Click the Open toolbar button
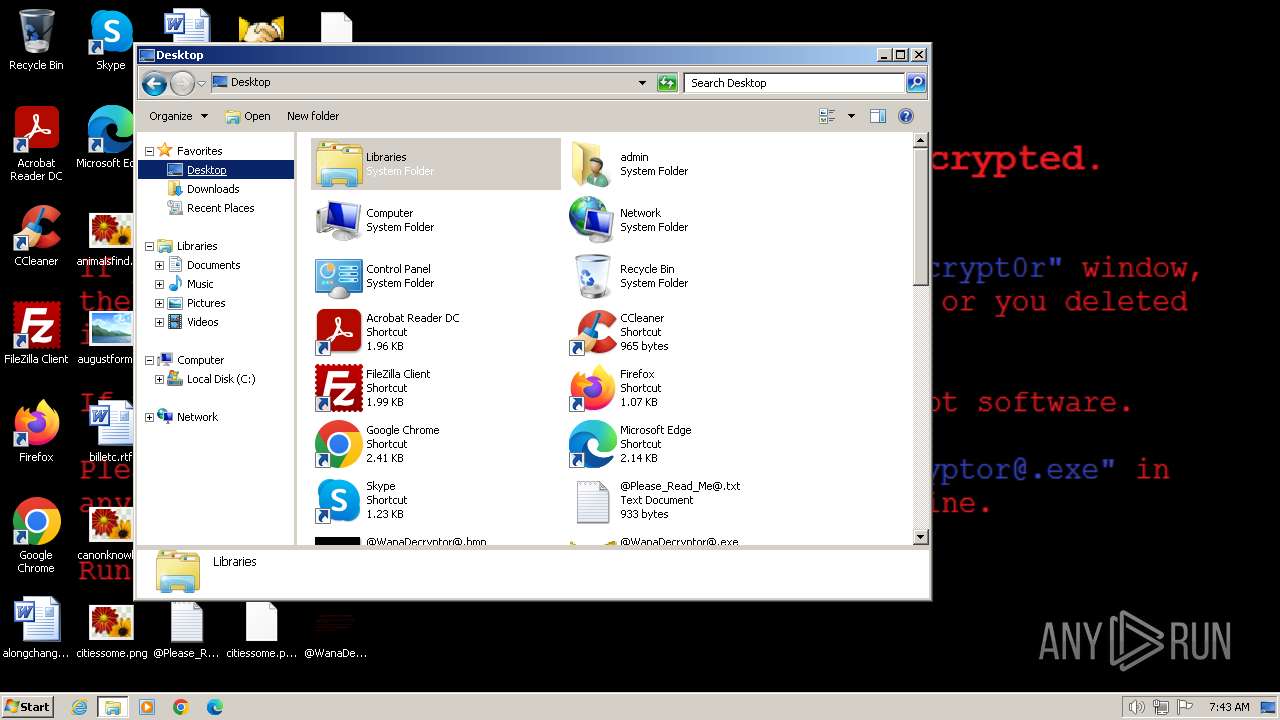Screen dimensions: 1280x720 coord(248,116)
